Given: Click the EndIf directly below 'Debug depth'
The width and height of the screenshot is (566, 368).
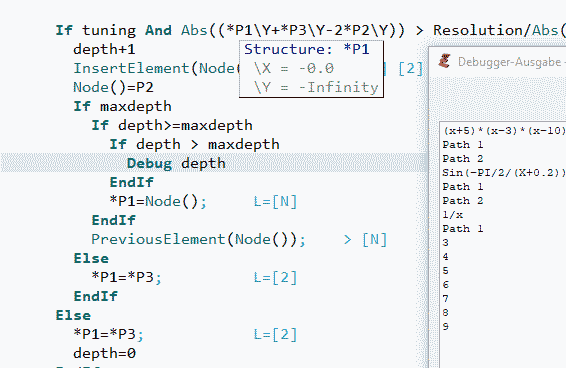Looking at the screenshot, I should pyautogui.click(x=131, y=182).
